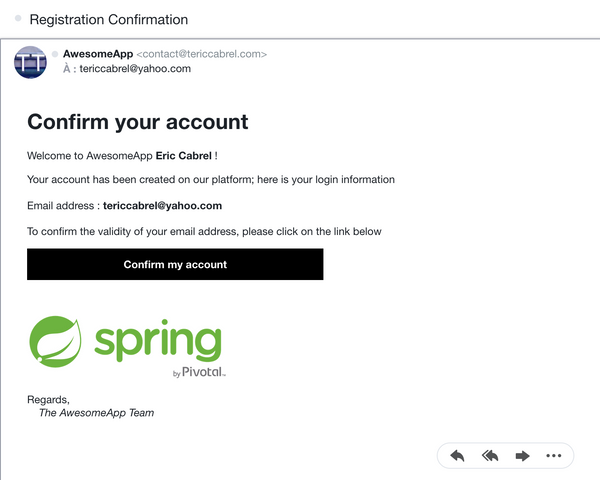Click the green Spring leaf logo icon
The image size is (600, 480).
[x=55, y=342]
